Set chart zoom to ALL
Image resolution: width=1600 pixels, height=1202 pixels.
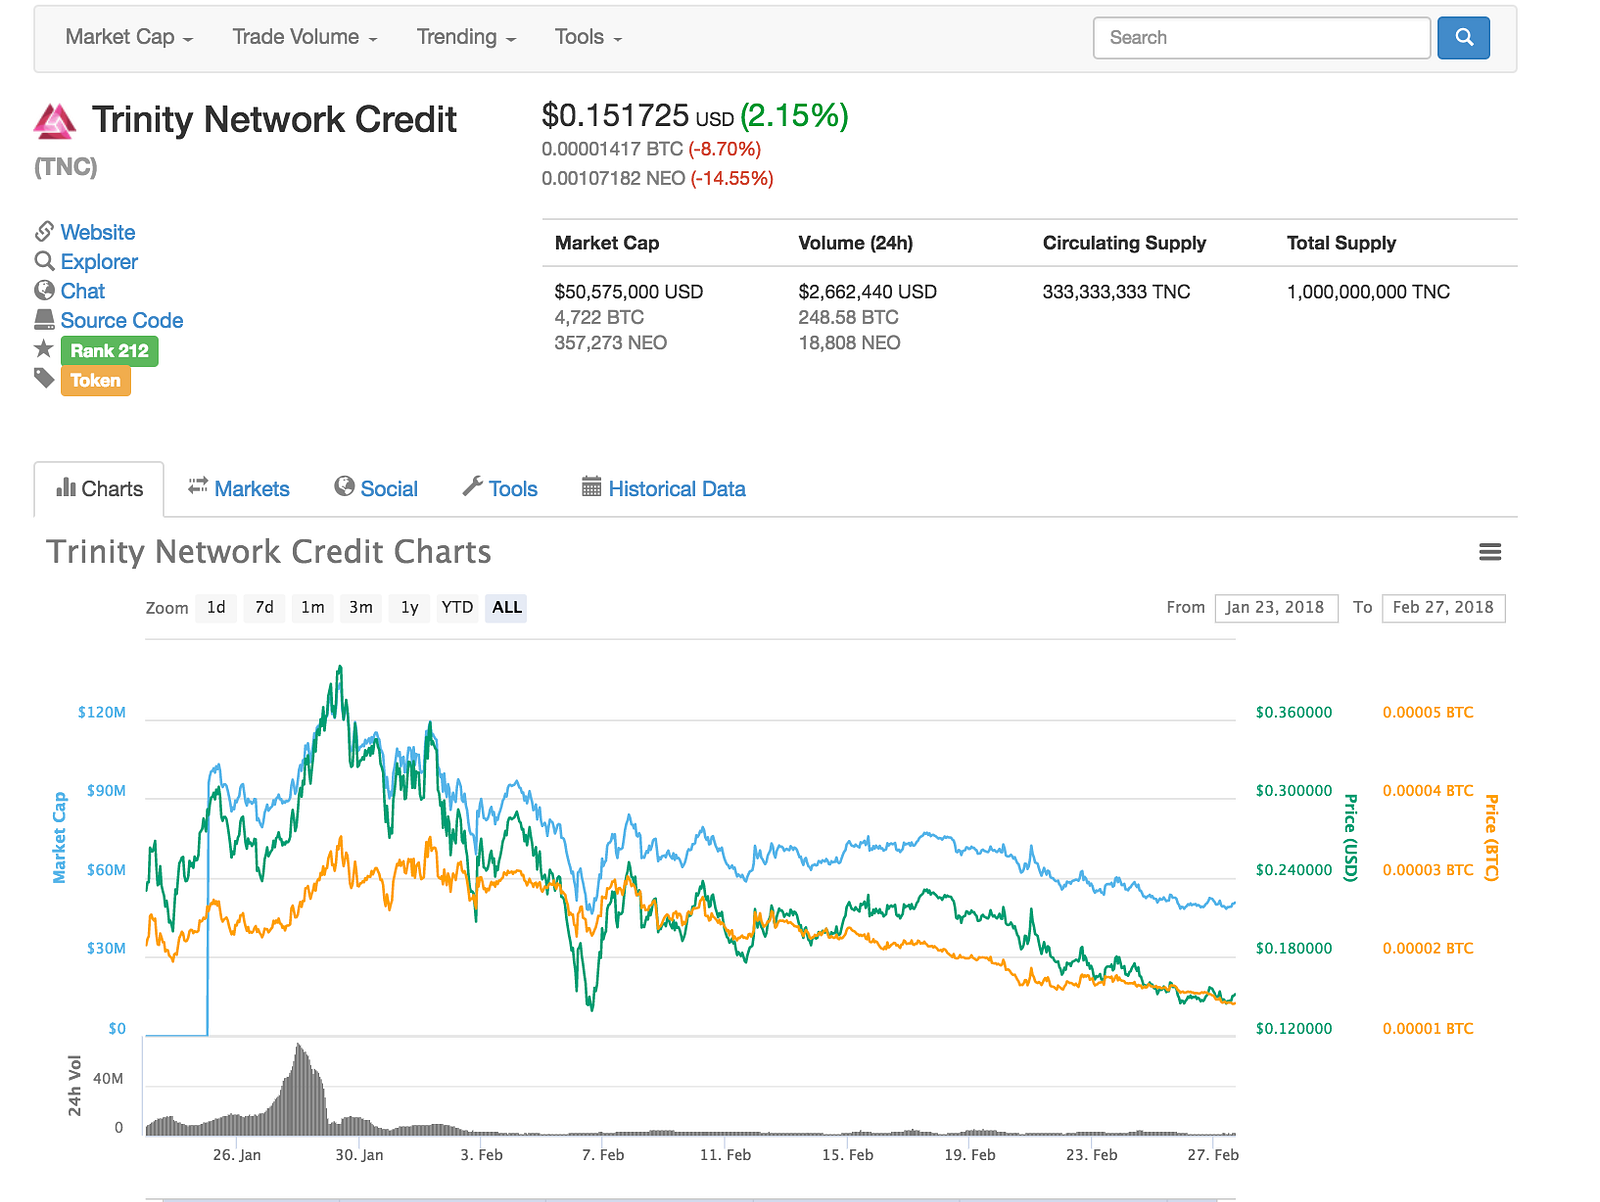pyautogui.click(x=507, y=608)
